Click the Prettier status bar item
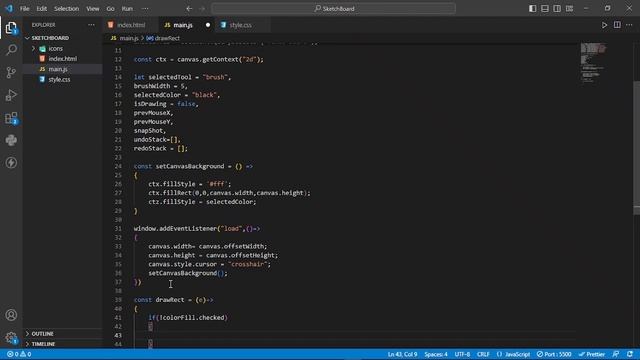This screenshot has width=640, height=360. (x=592, y=354)
